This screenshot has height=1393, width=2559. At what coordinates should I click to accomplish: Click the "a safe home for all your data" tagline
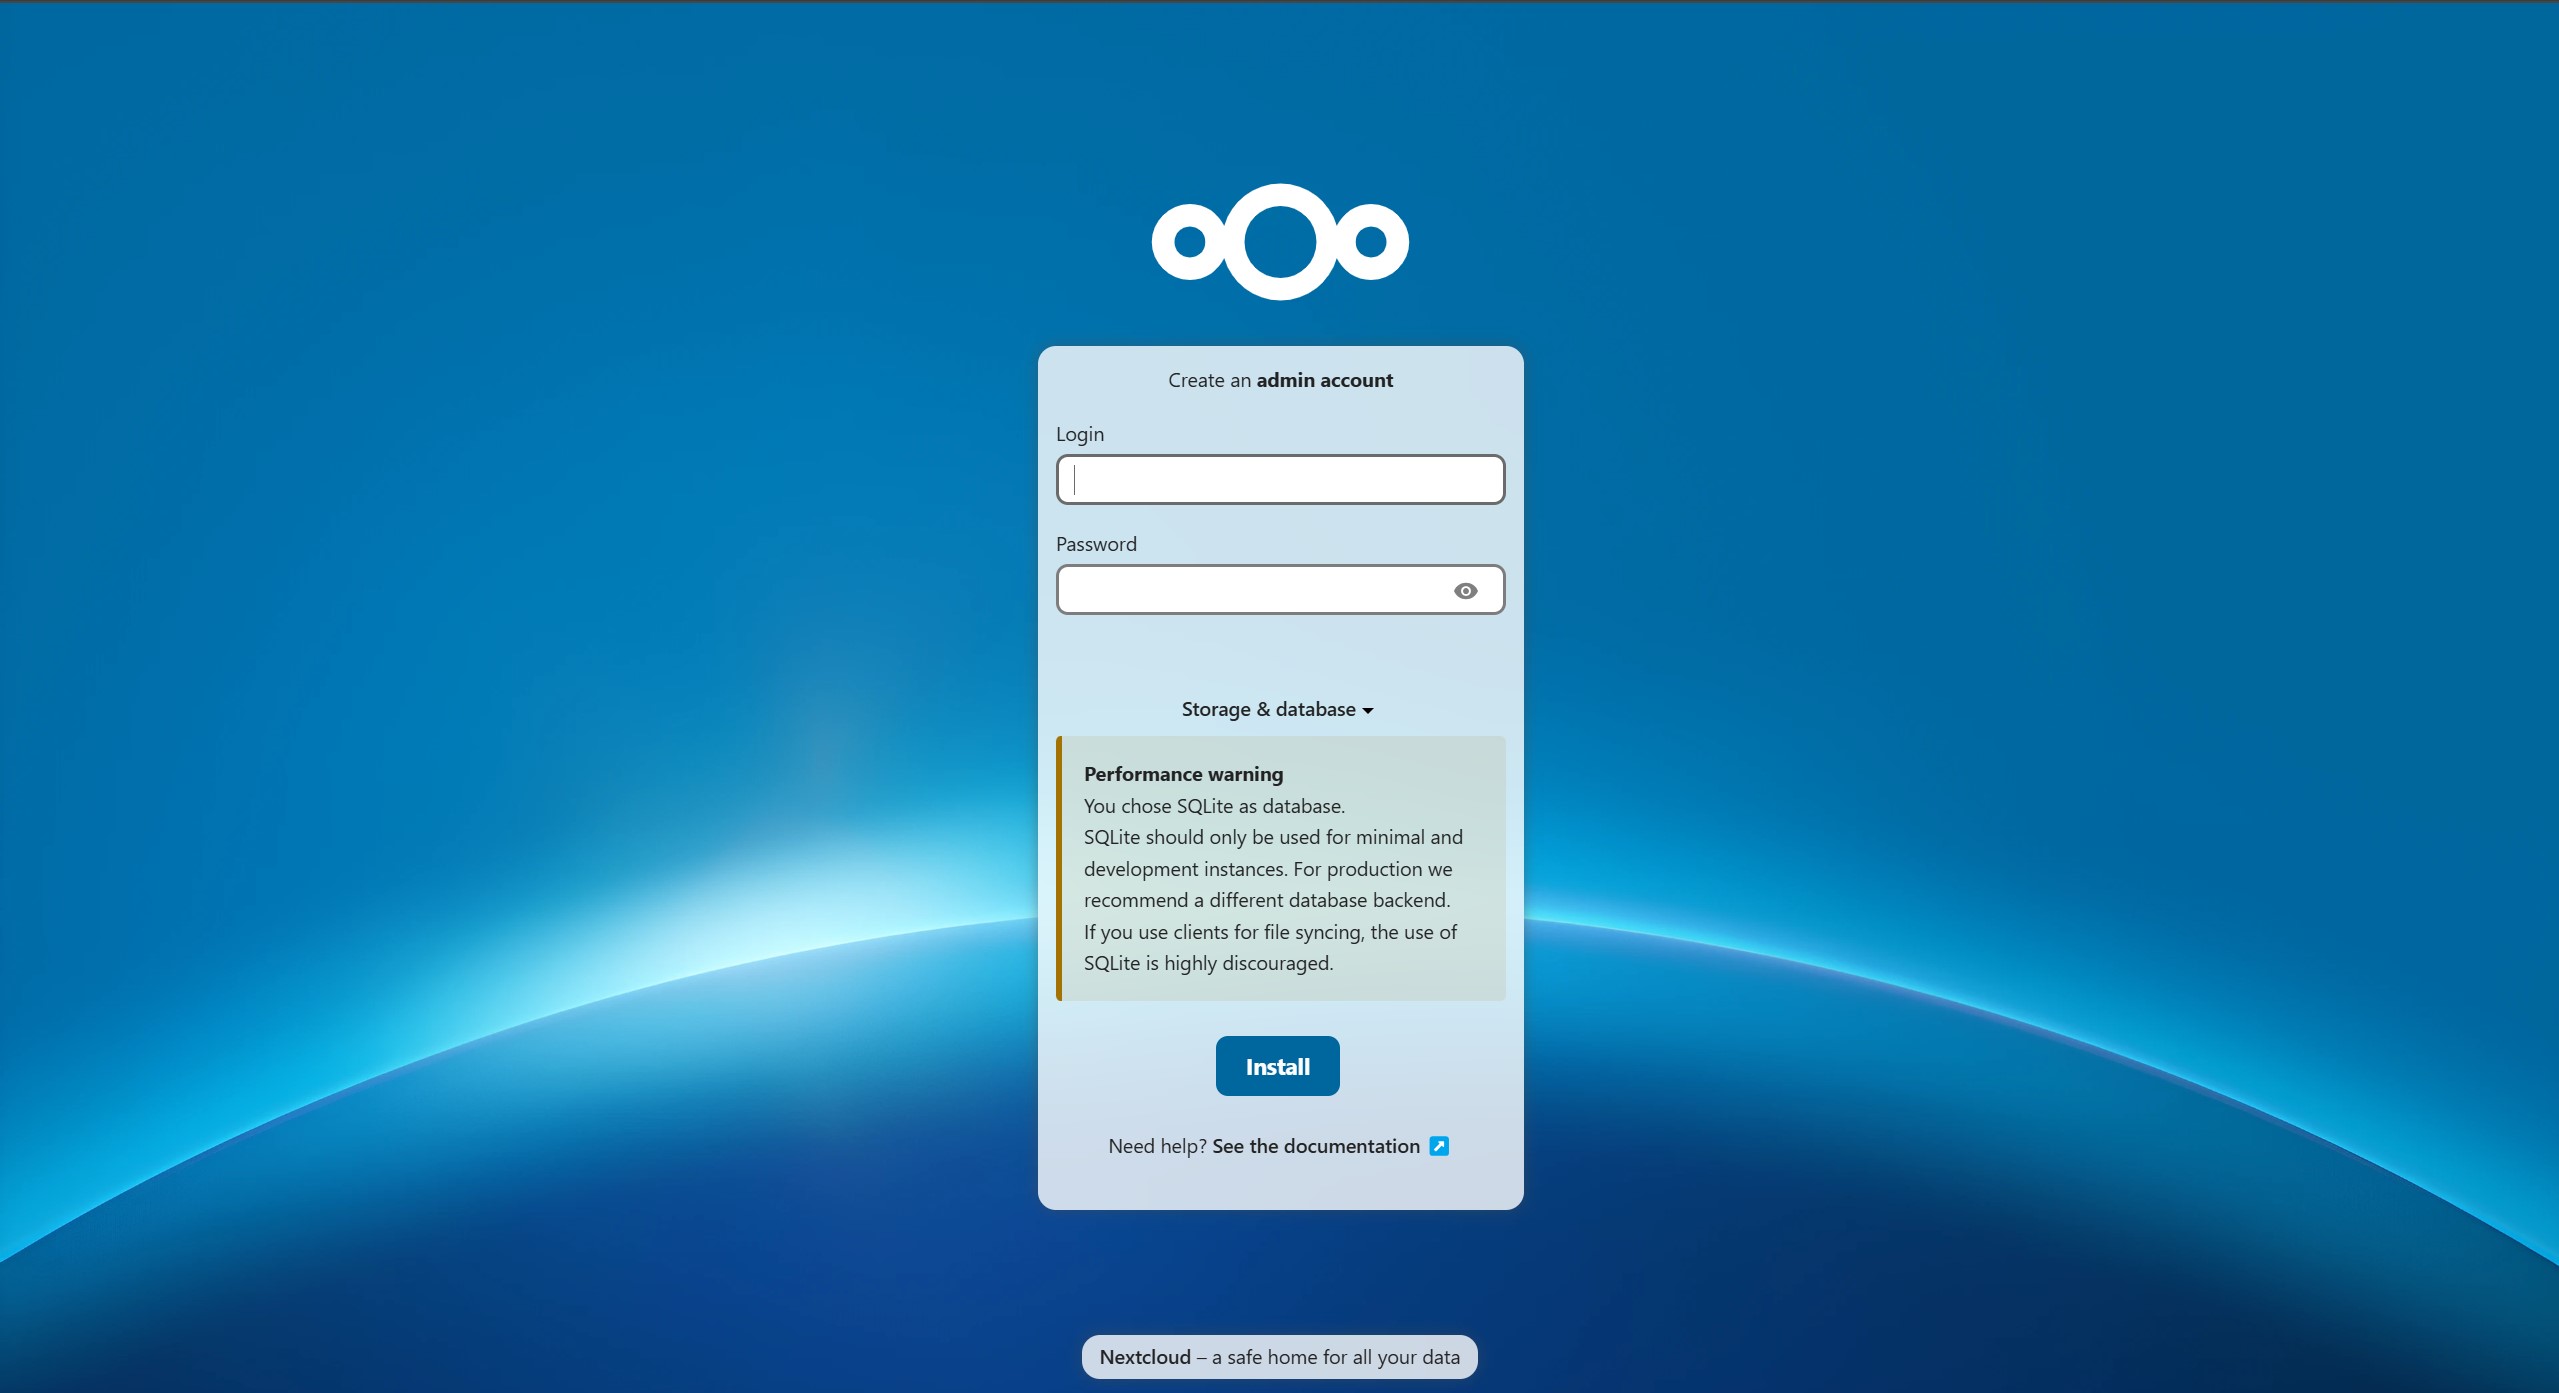(1335, 1357)
